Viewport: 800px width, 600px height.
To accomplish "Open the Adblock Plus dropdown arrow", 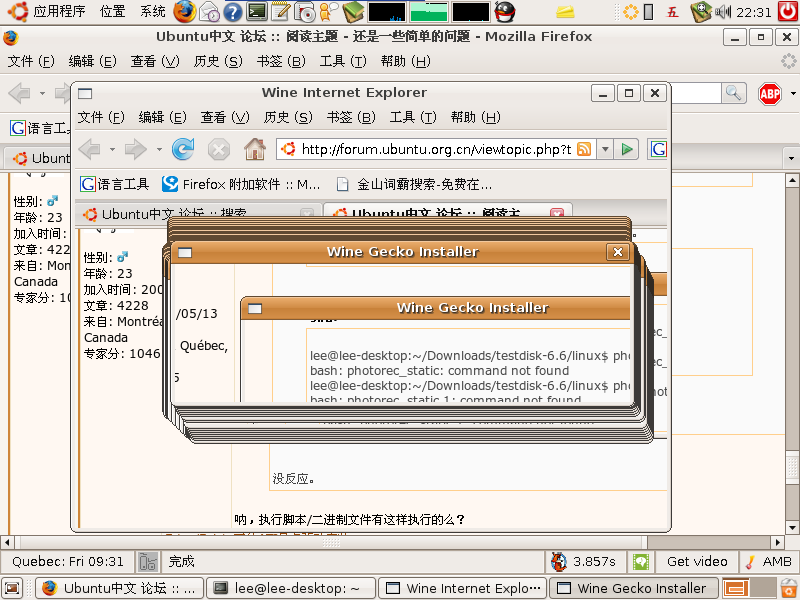I will tap(793, 94).
